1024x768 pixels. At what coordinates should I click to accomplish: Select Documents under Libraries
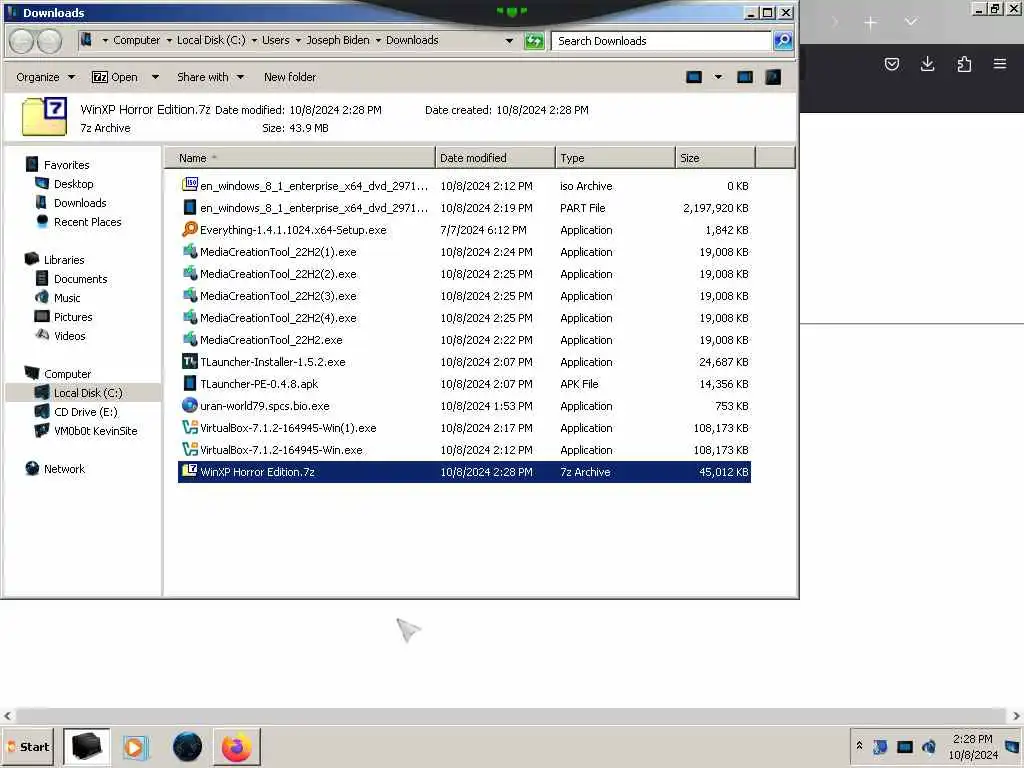point(80,279)
